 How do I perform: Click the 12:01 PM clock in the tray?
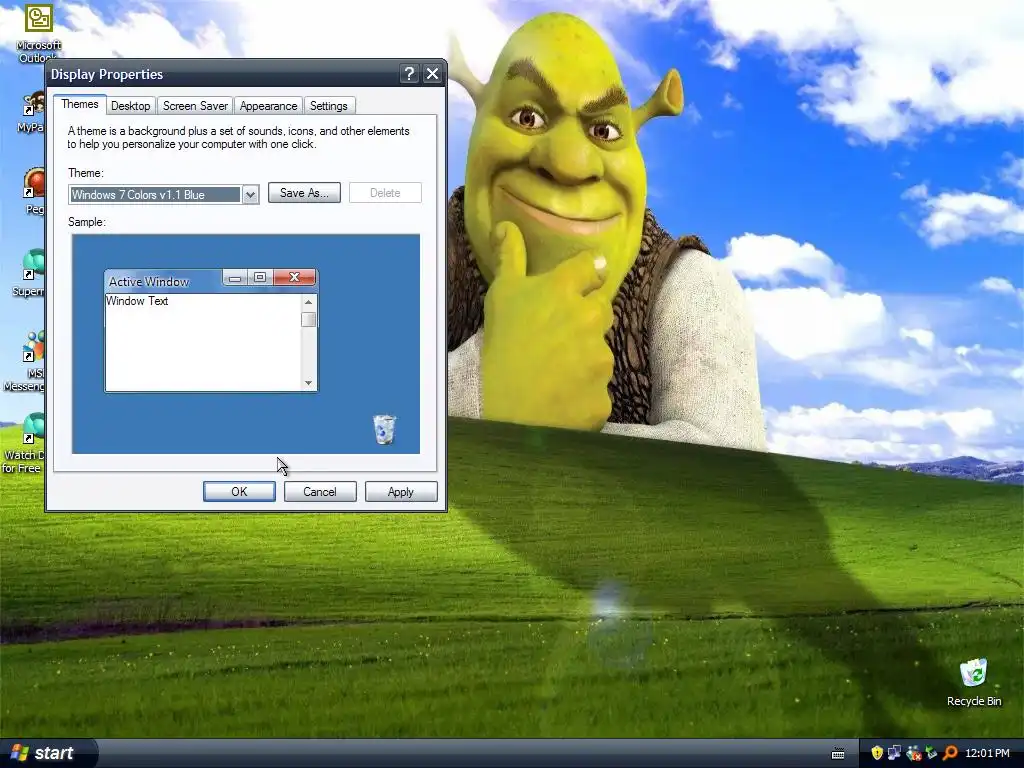(987, 753)
